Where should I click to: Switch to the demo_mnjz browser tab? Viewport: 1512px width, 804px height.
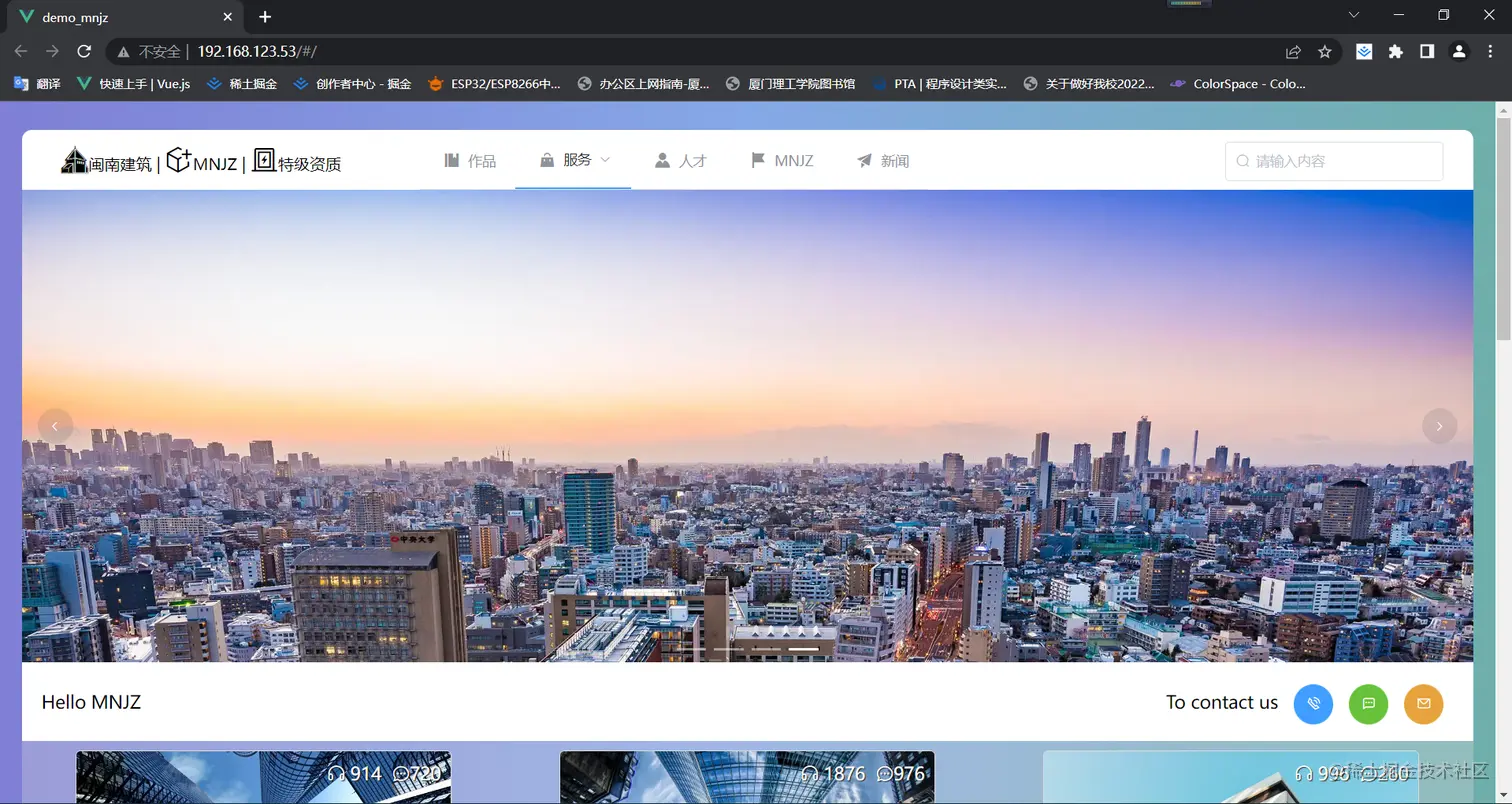(124, 17)
